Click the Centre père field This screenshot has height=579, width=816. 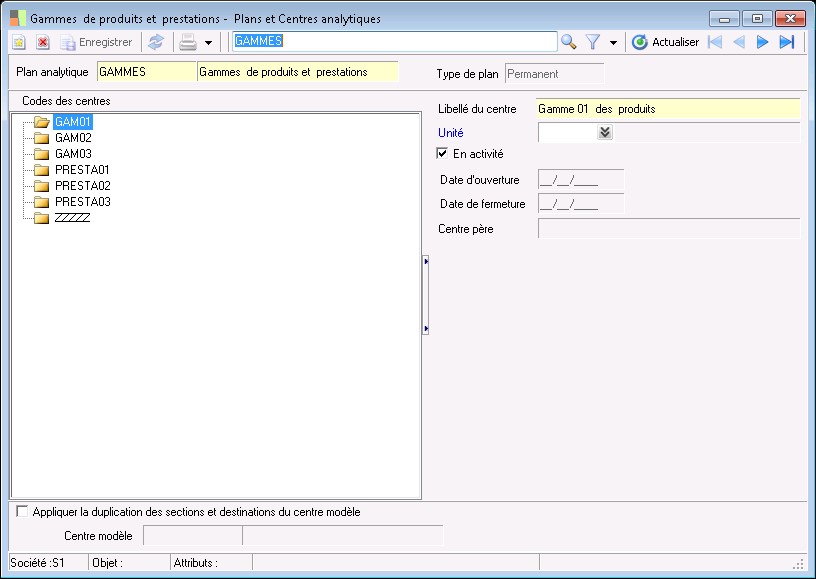[x=669, y=229]
